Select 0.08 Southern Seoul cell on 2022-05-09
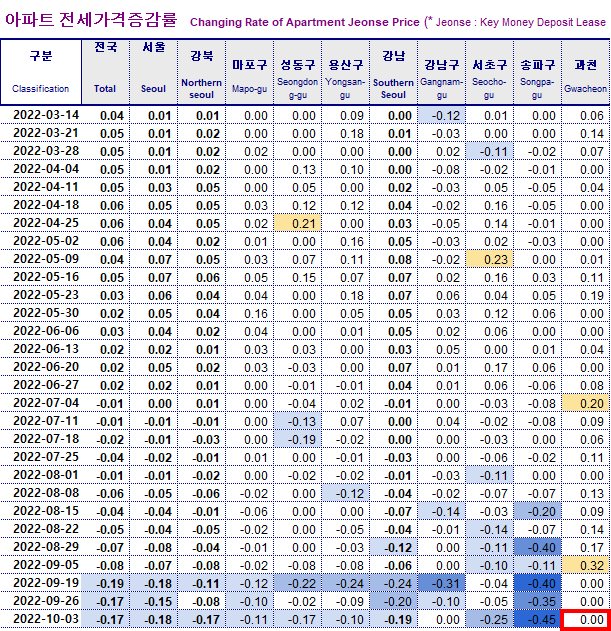The width and height of the screenshot is (611, 631). pyautogui.click(x=393, y=259)
